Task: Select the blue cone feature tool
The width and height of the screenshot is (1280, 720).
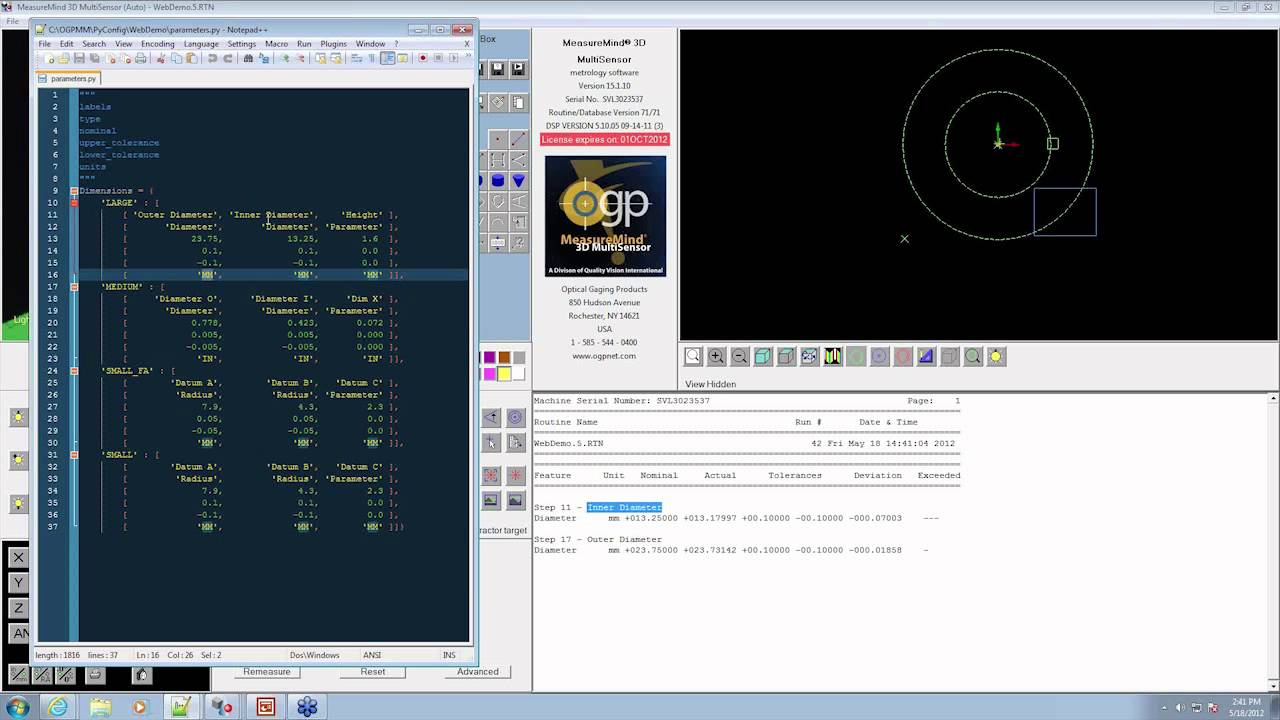Action: point(518,181)
